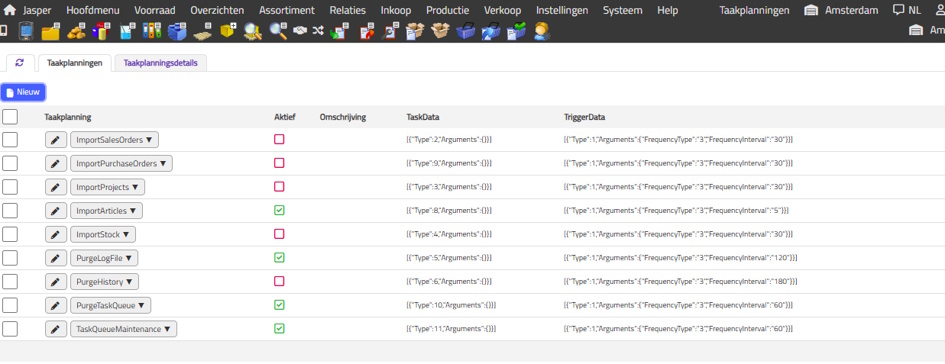Edit ImportSalesOrders with its pencil icon
Screen dimensions: 945x364
click(x=55, y=140)
